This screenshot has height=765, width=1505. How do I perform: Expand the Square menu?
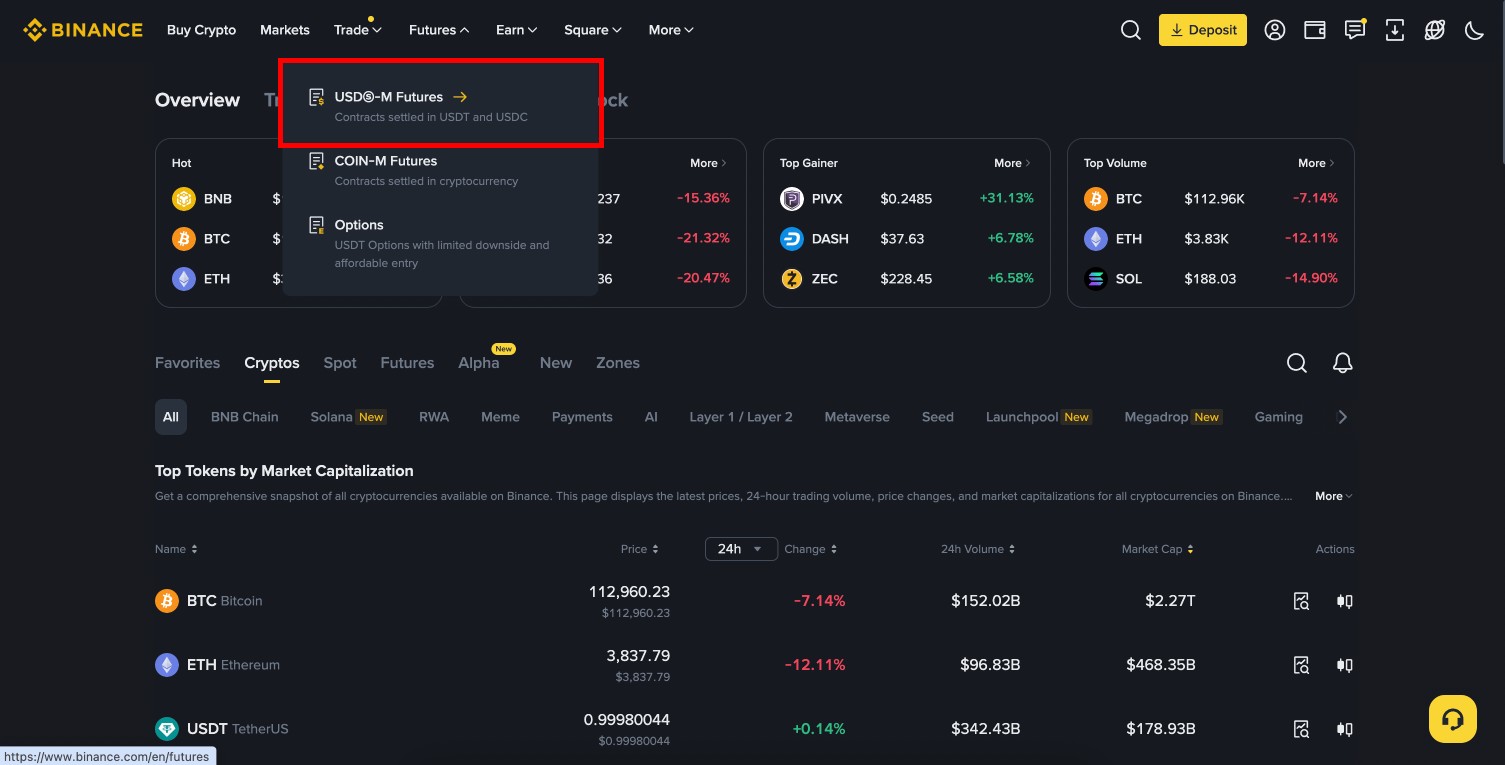[x=593, y=30]
